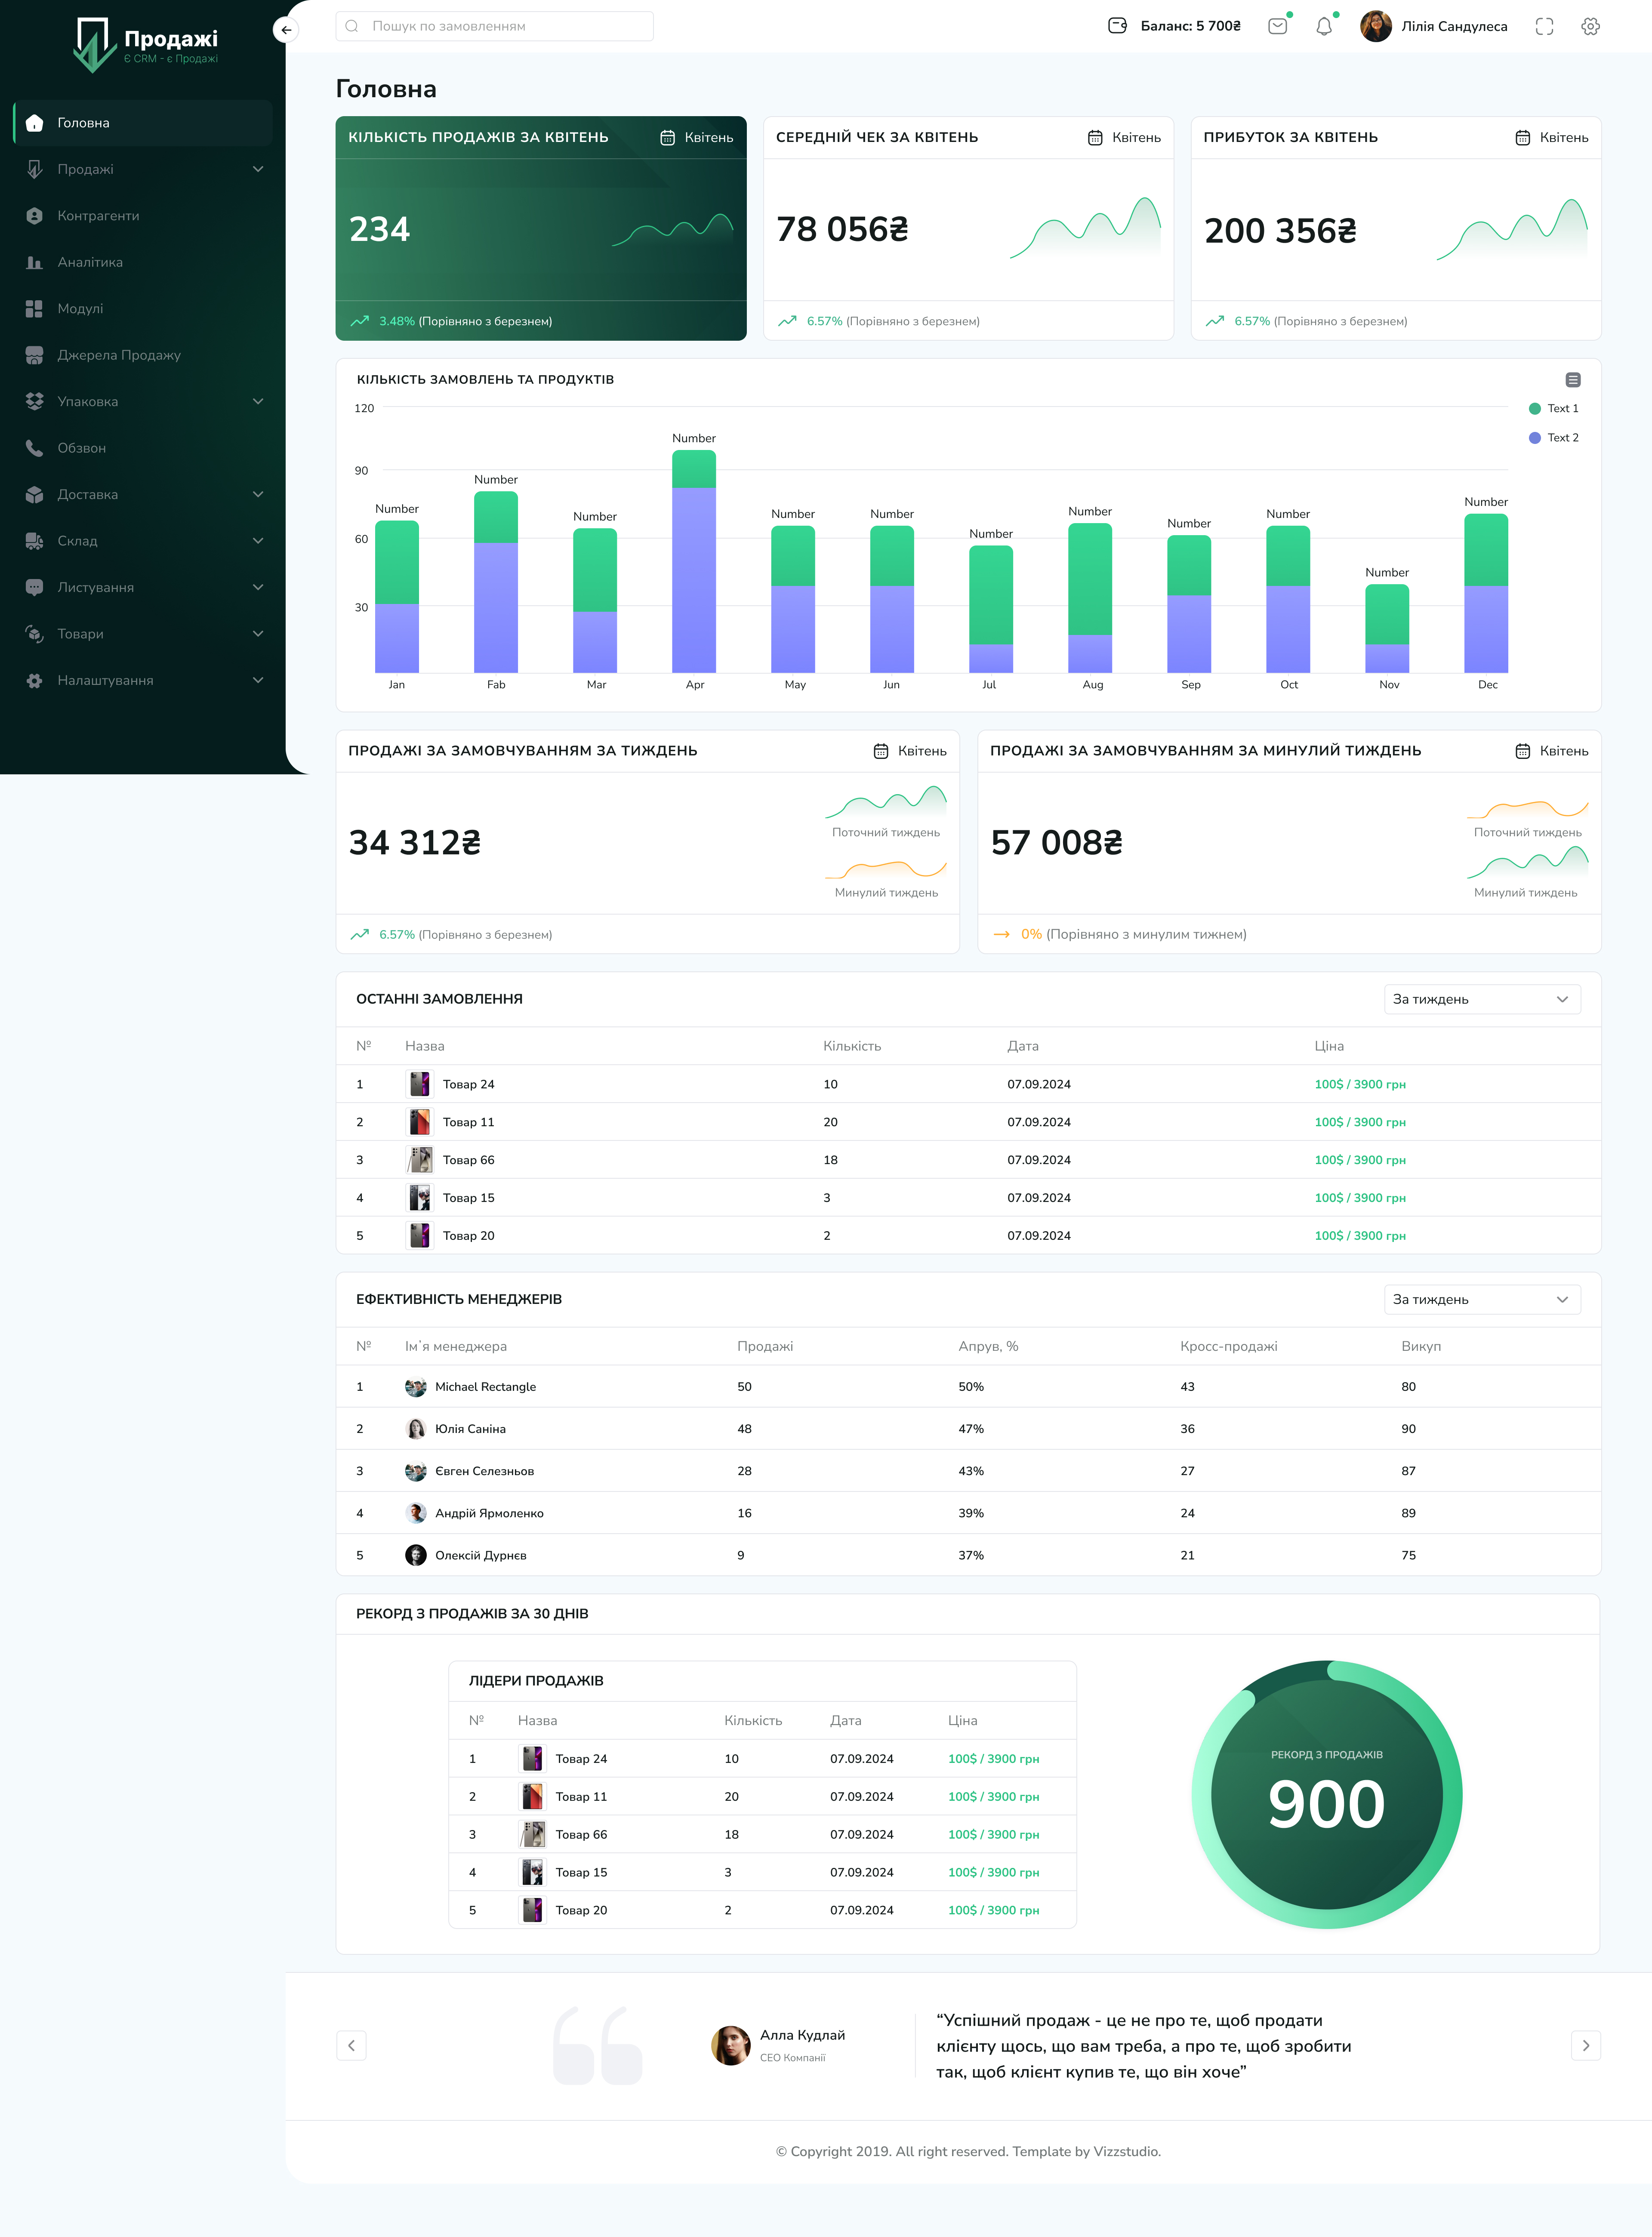Expand the Доставка sidebar chevron
Screen dimensions: 1652x2237
[x=258, y=495]
